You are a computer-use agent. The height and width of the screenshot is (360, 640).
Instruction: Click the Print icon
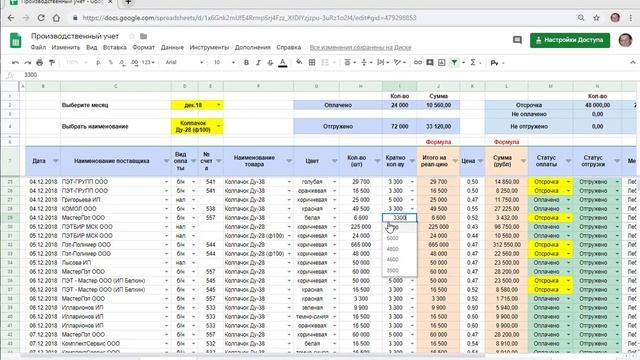pos(40,62)
